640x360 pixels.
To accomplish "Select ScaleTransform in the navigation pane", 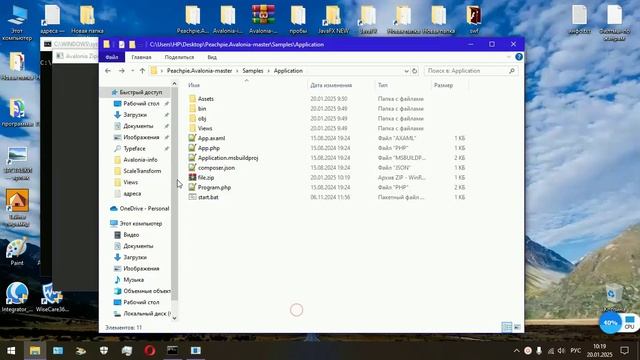I will point(142,171).
